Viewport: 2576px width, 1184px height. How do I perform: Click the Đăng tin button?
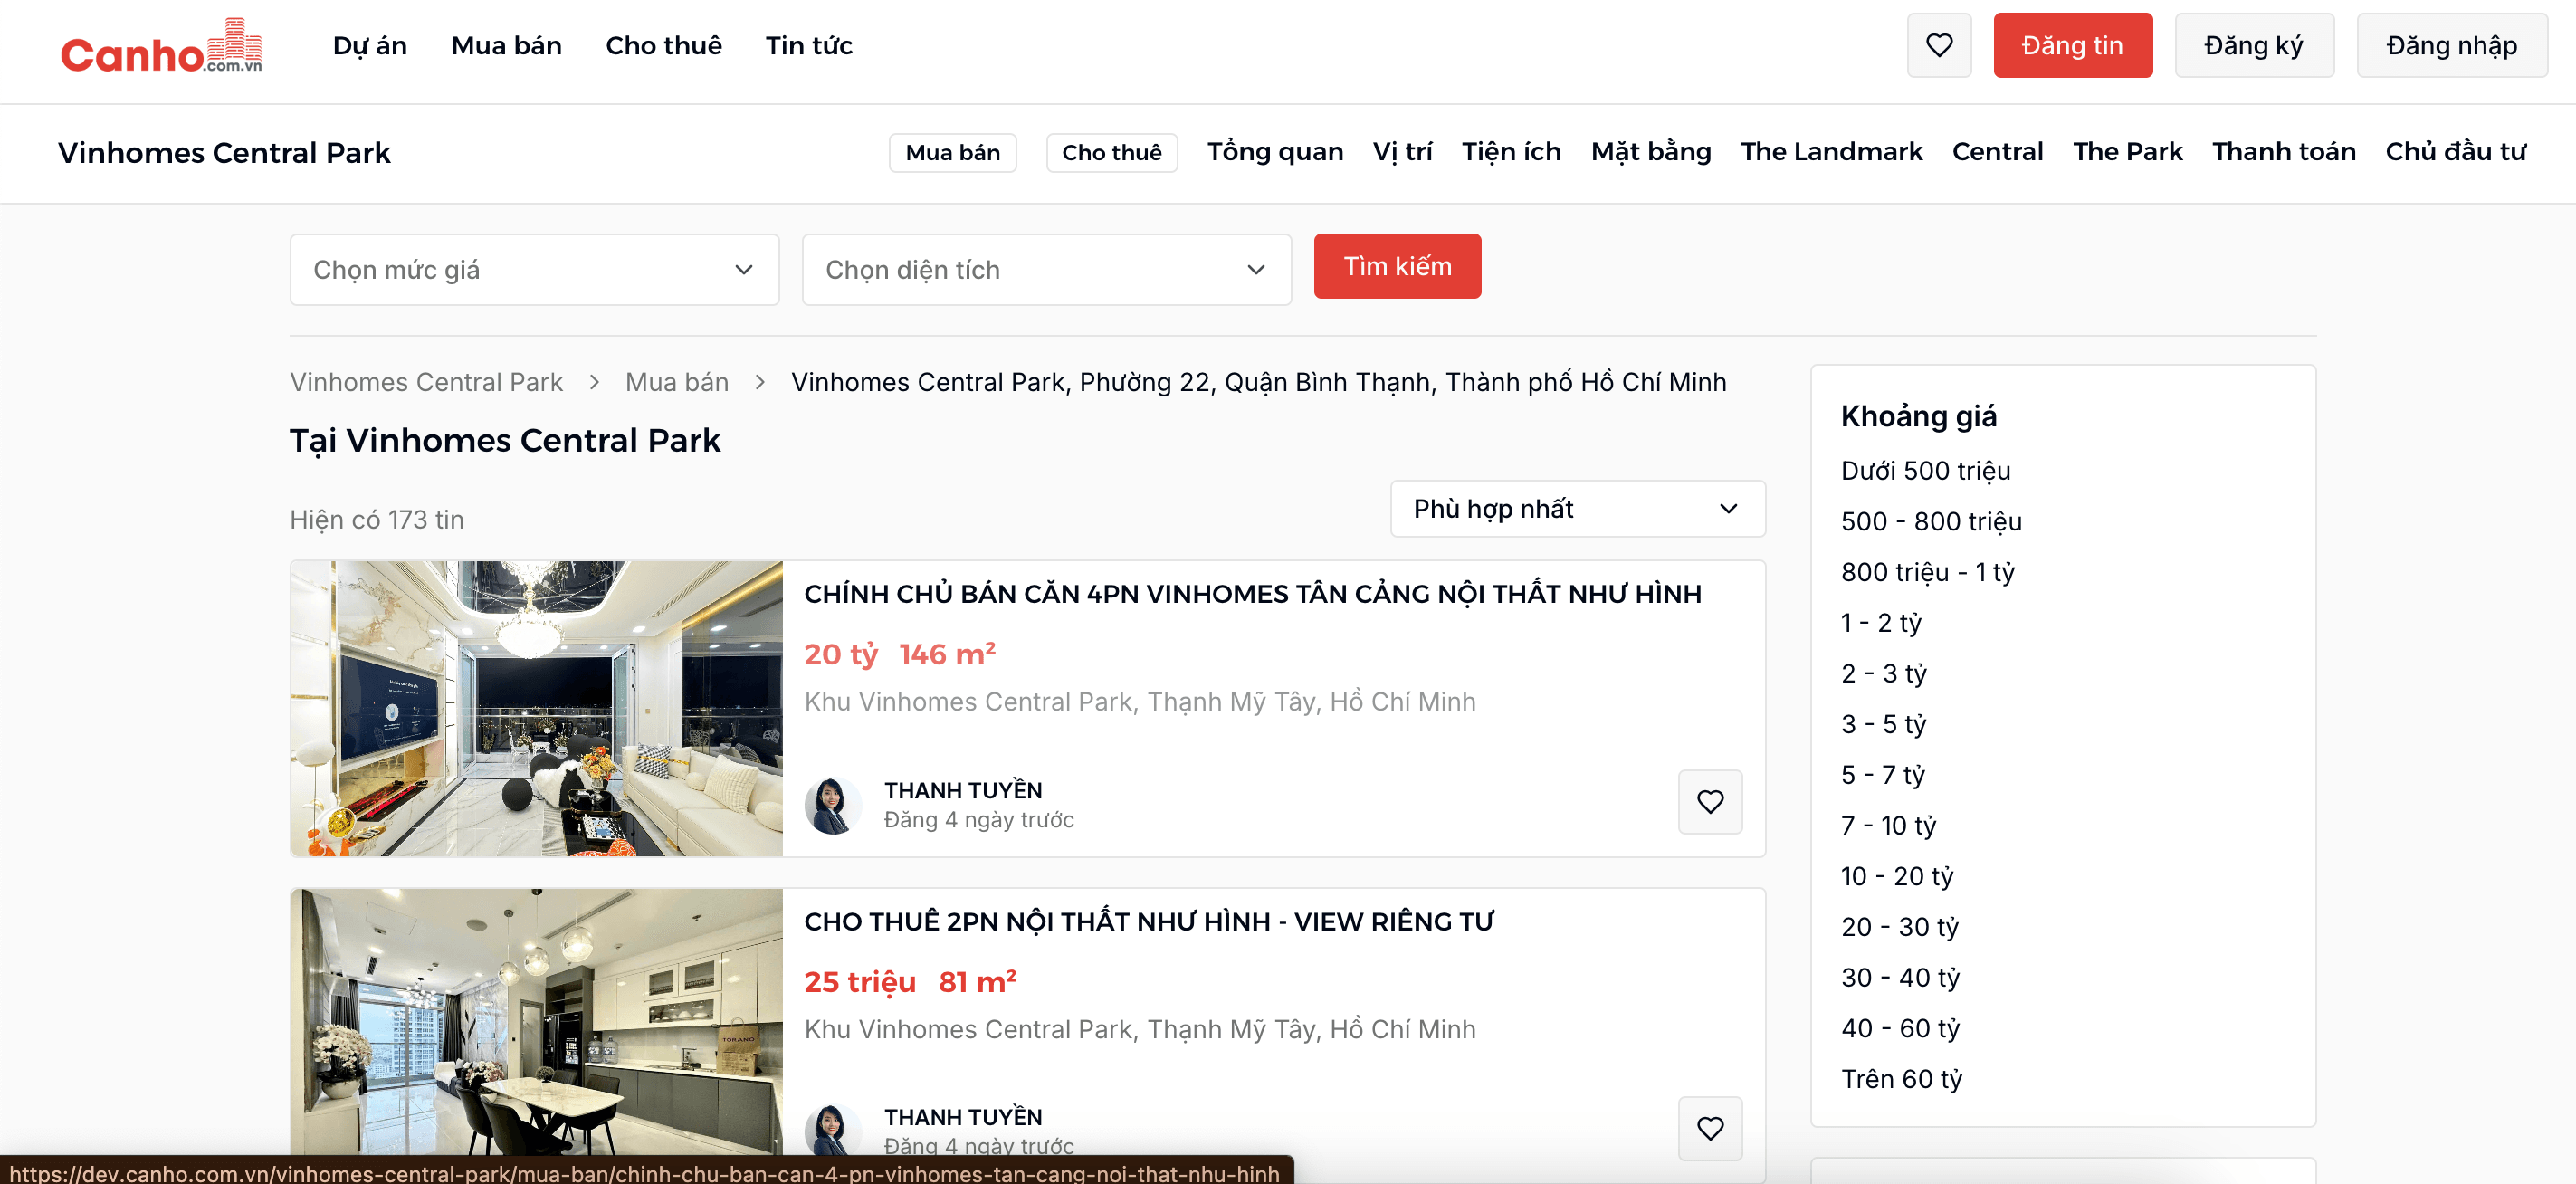[2072, 45]
